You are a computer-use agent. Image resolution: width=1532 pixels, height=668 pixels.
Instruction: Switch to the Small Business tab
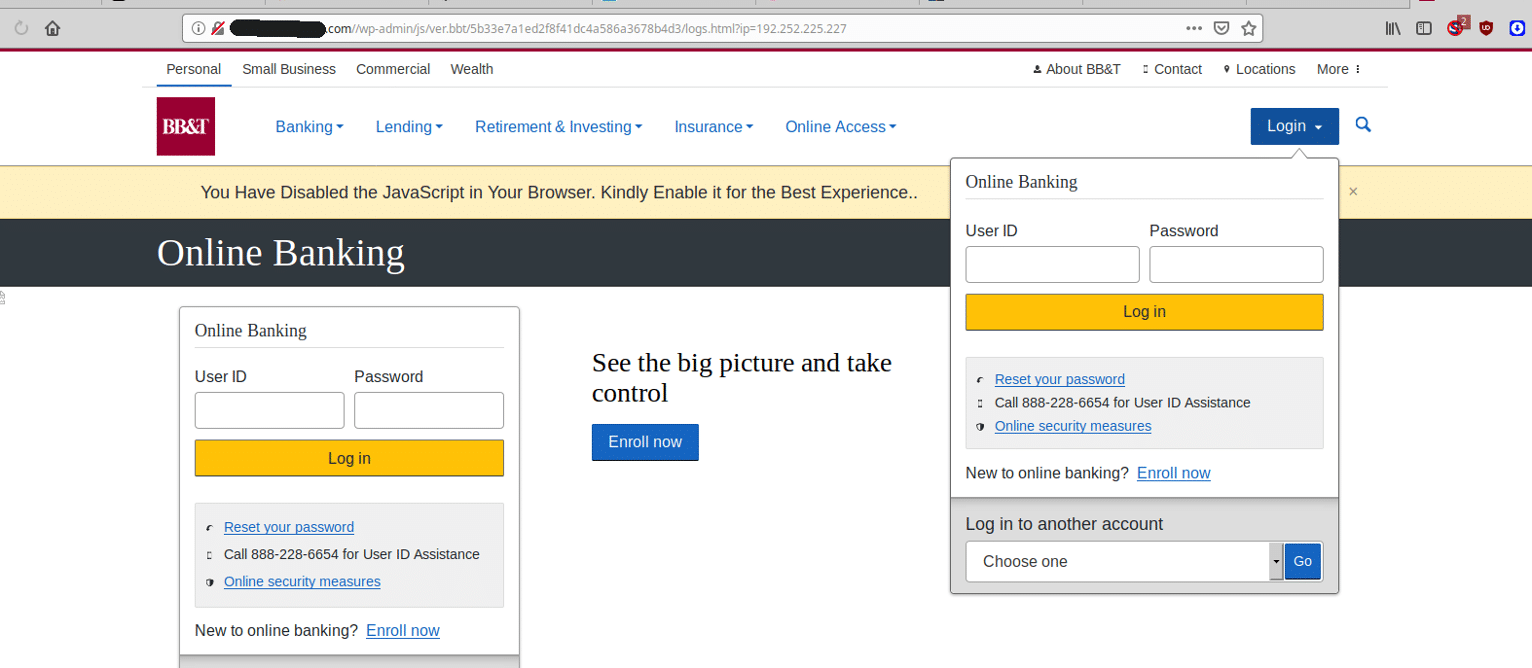click(x=289, y=69)
